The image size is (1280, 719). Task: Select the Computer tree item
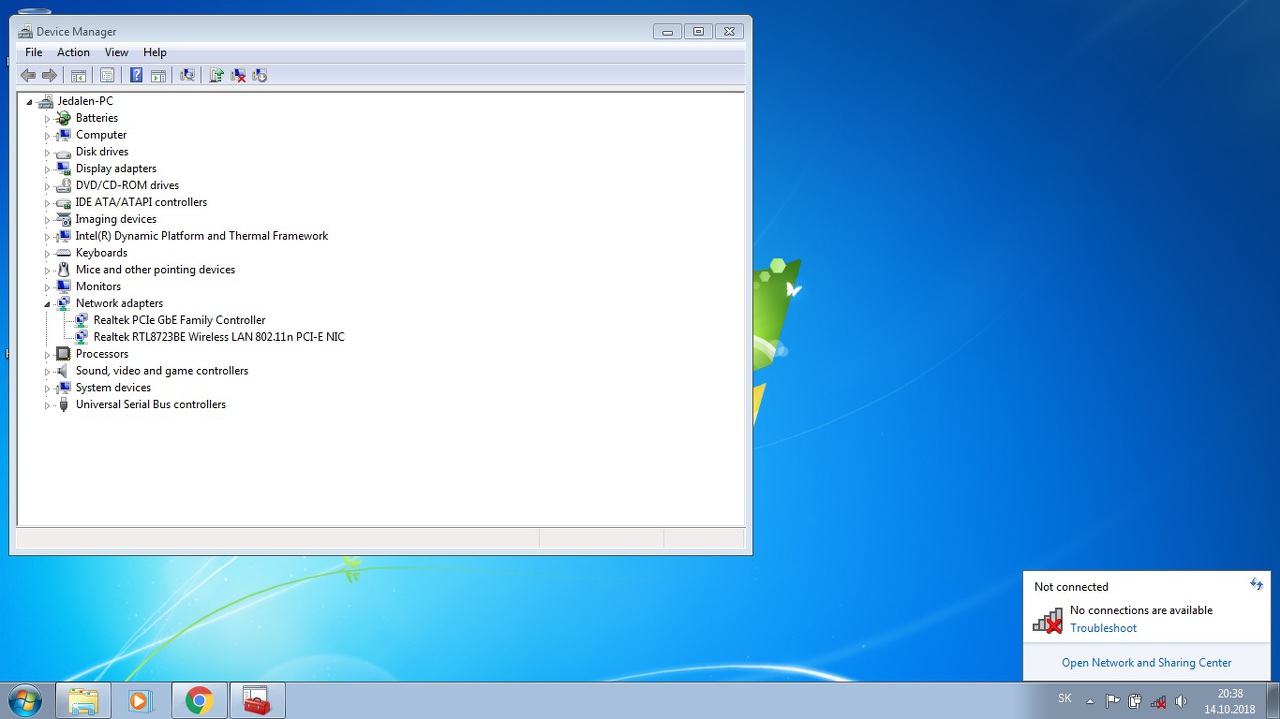coord(101,135)
